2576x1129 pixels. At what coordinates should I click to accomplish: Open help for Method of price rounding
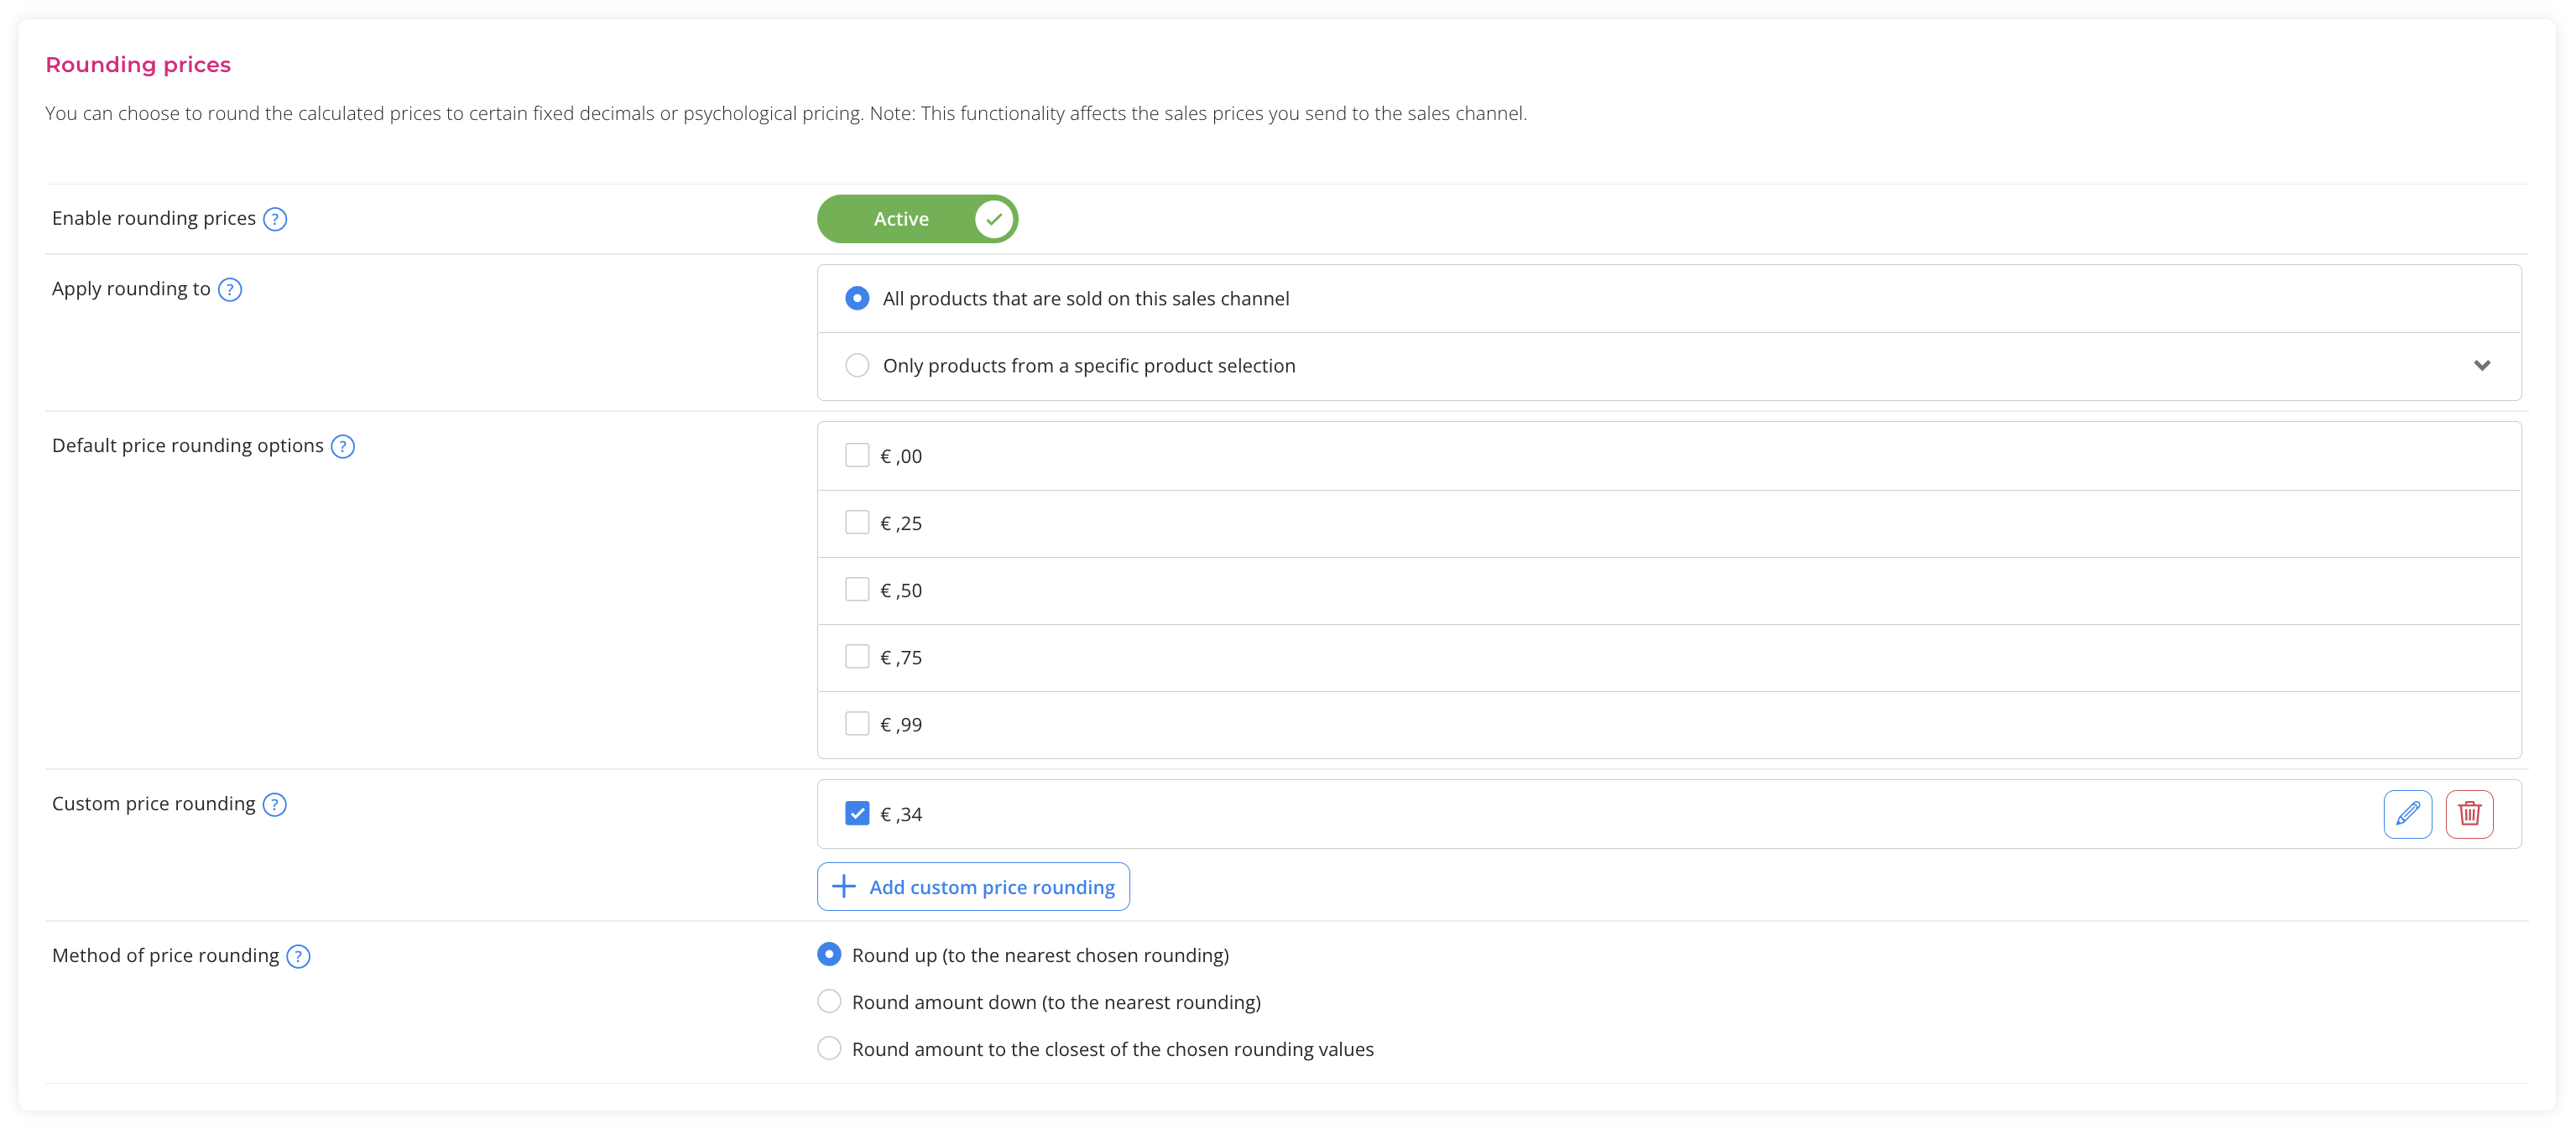(298, 957)
